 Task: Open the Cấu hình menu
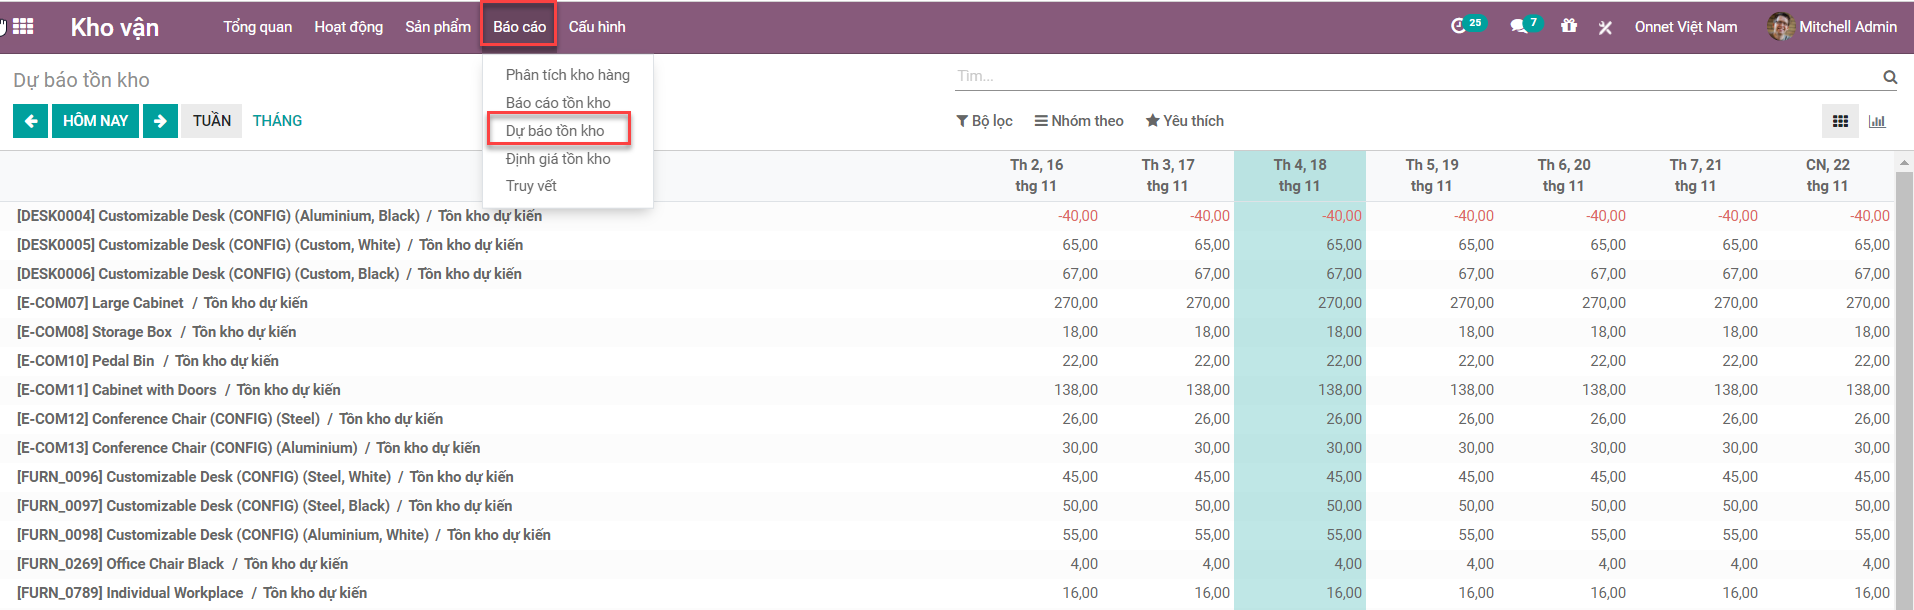597,27
